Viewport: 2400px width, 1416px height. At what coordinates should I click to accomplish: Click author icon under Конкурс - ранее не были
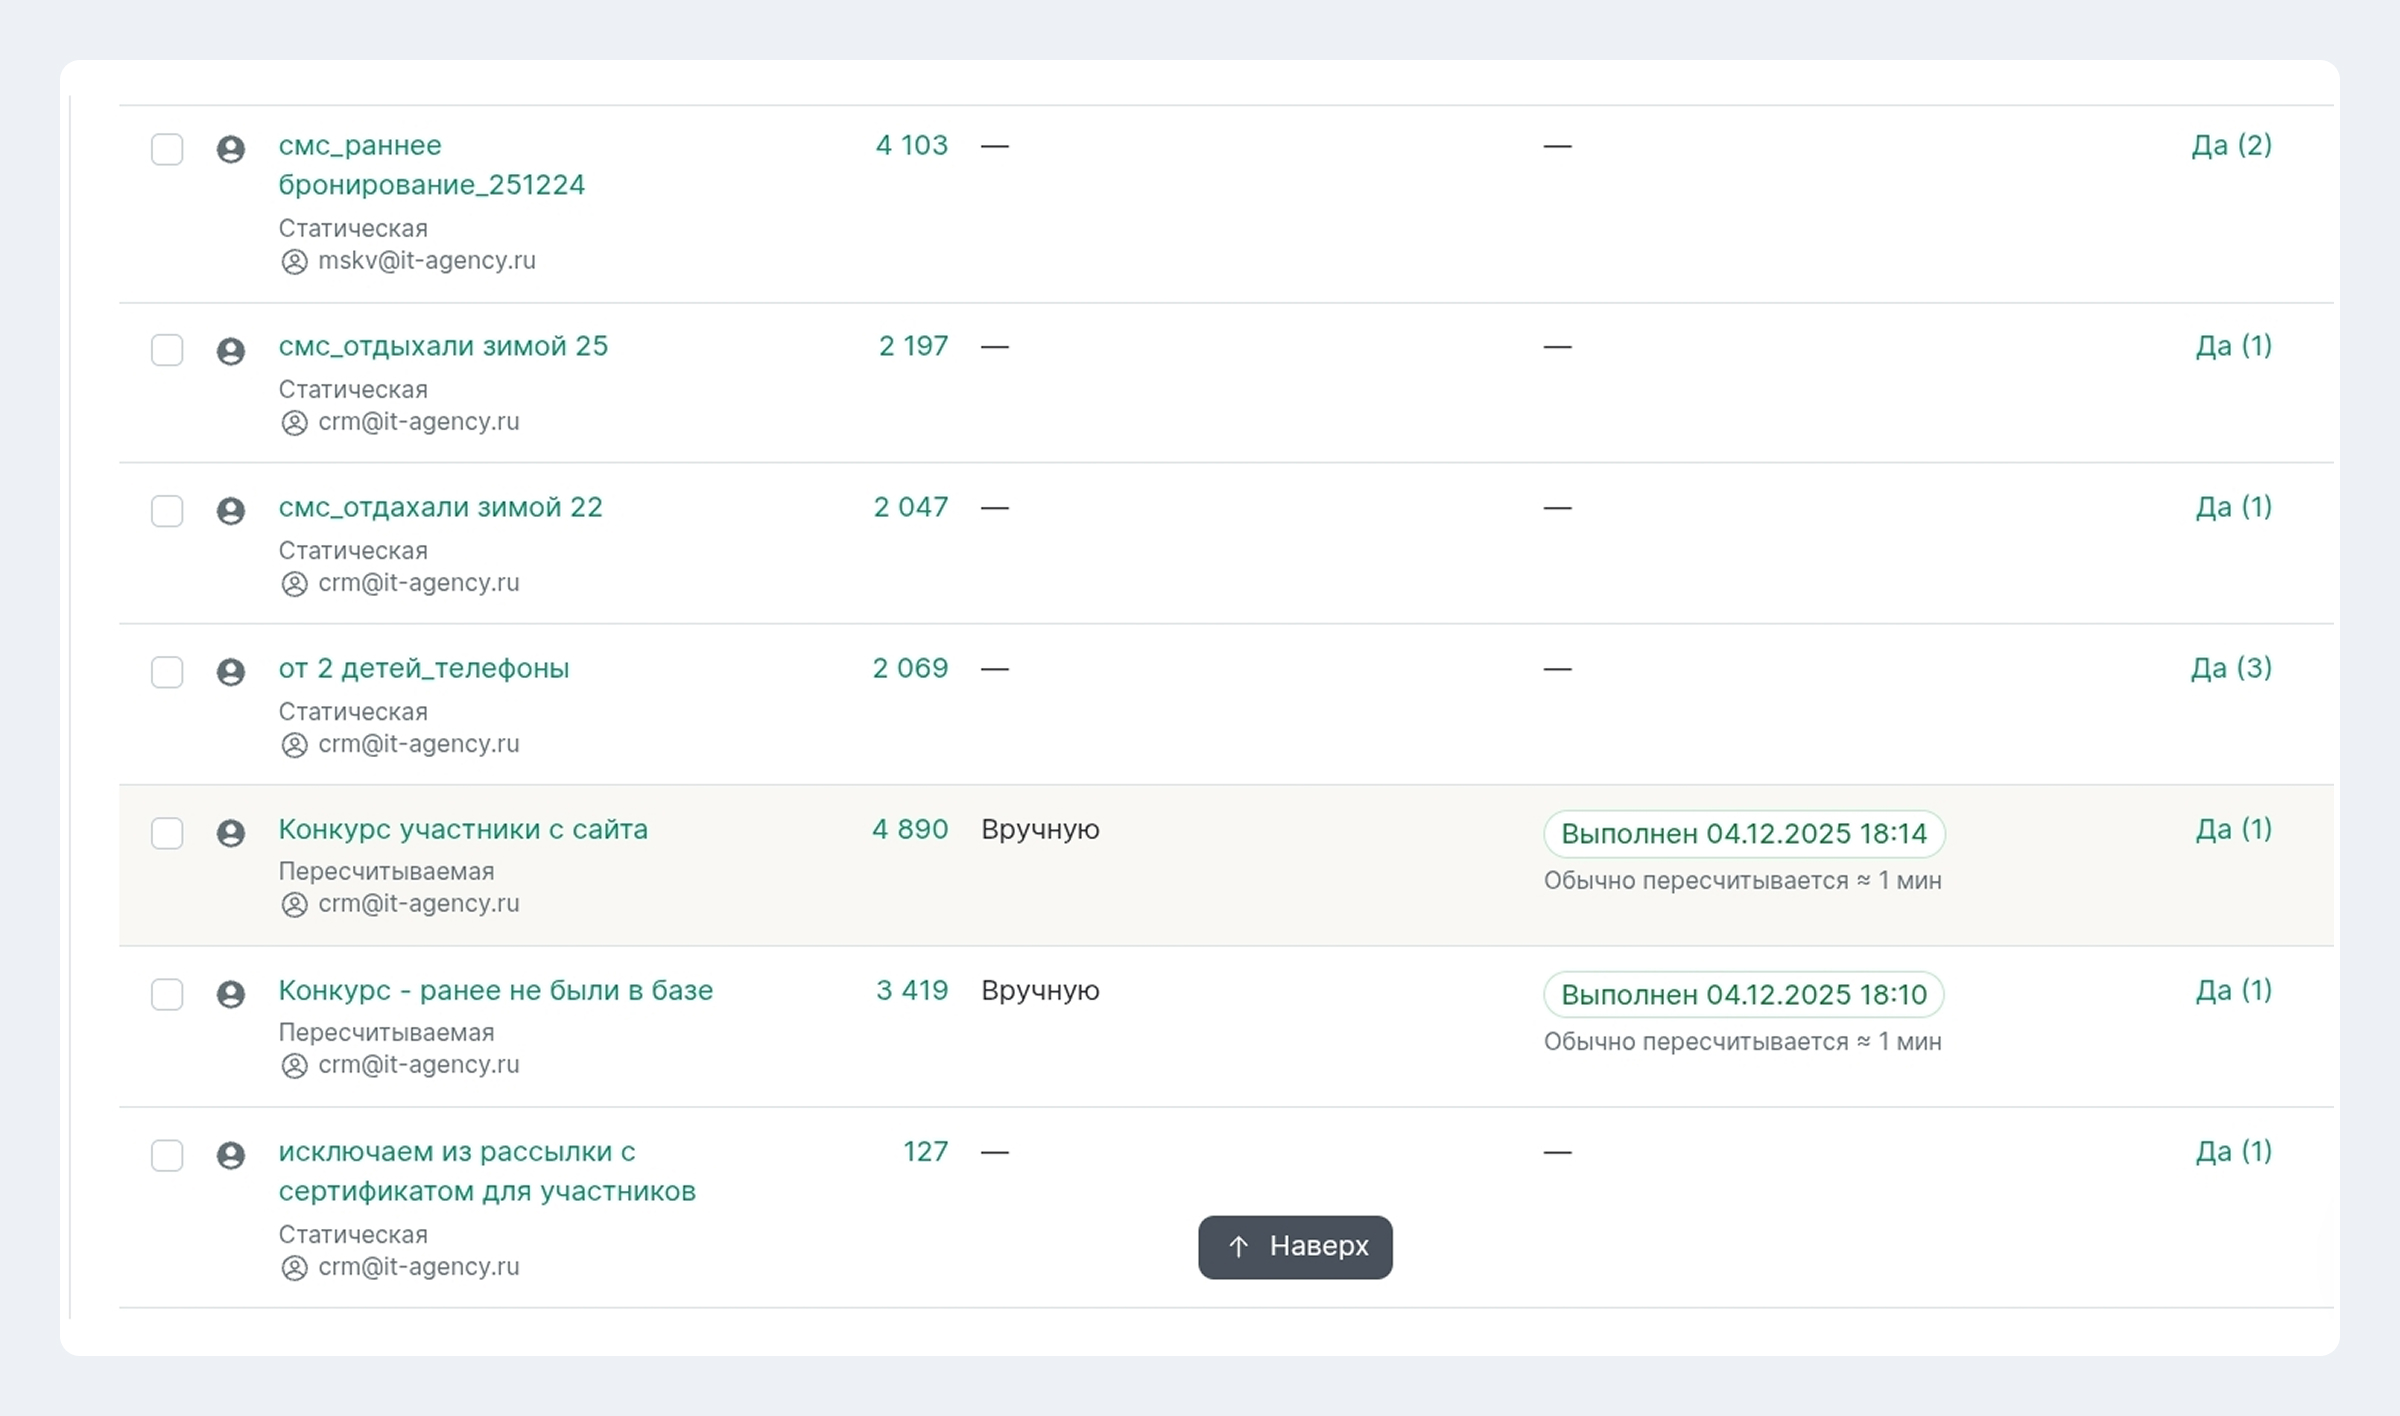pyautogui.click(x=294, y=1066)
